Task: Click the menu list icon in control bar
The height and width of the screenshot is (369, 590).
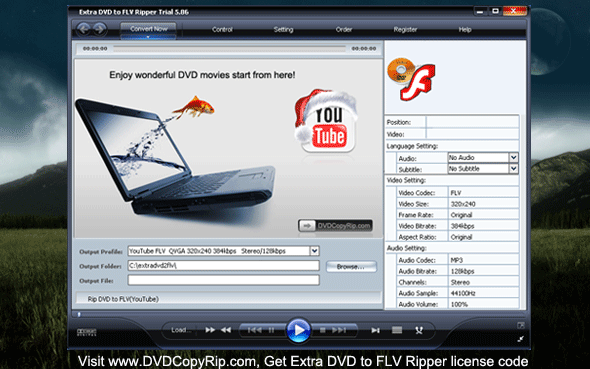Action: click(397, 330)
